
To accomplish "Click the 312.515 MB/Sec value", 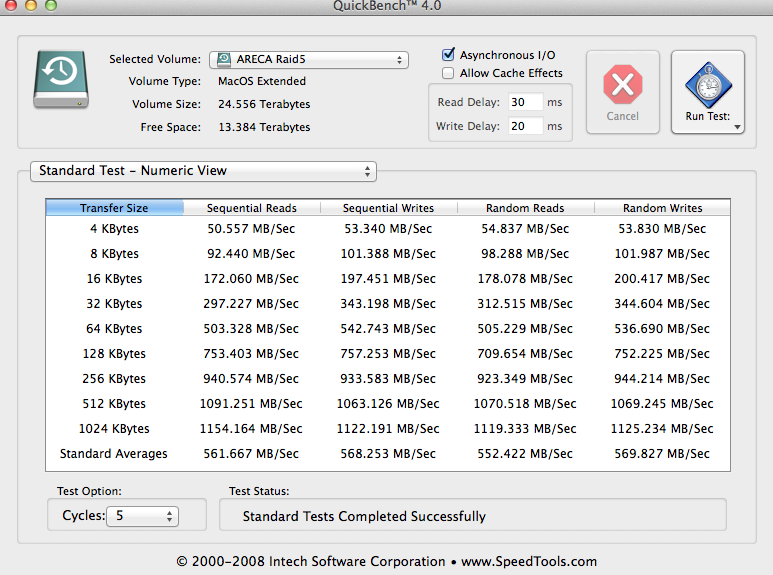I will click(526, 304).
